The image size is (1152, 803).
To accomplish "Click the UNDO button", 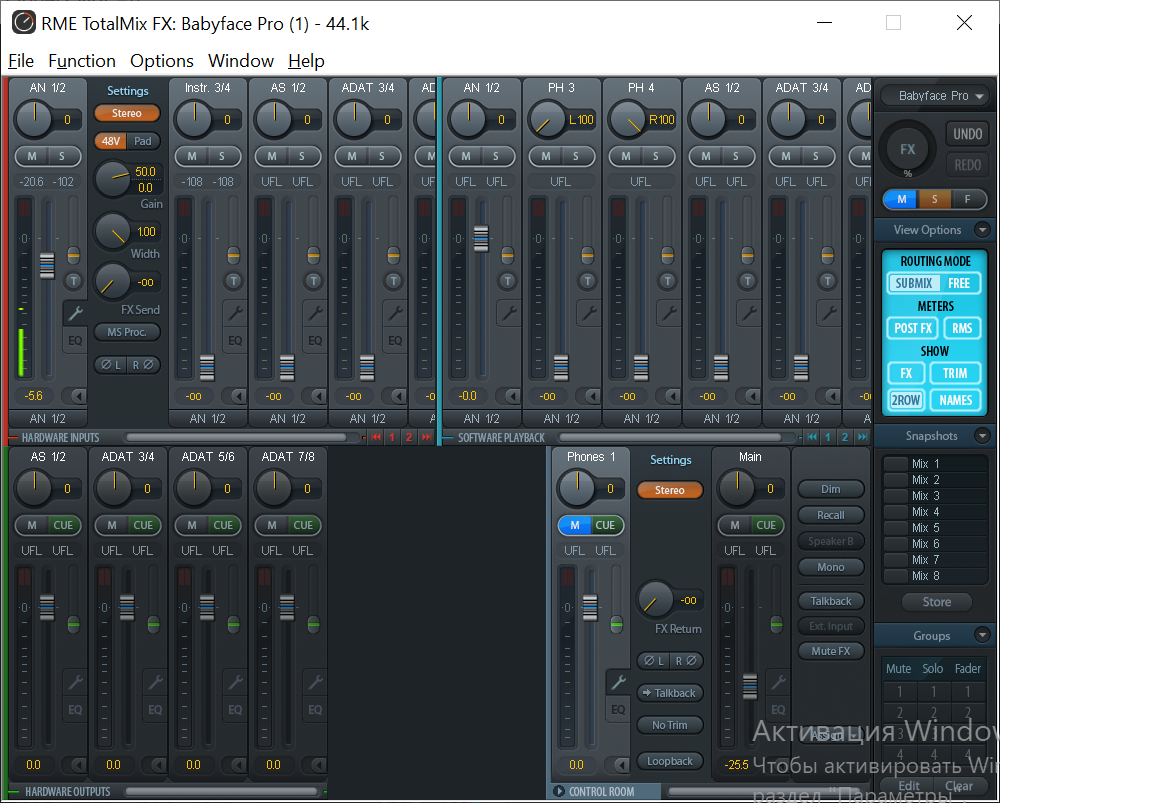I will pos(967,134).
